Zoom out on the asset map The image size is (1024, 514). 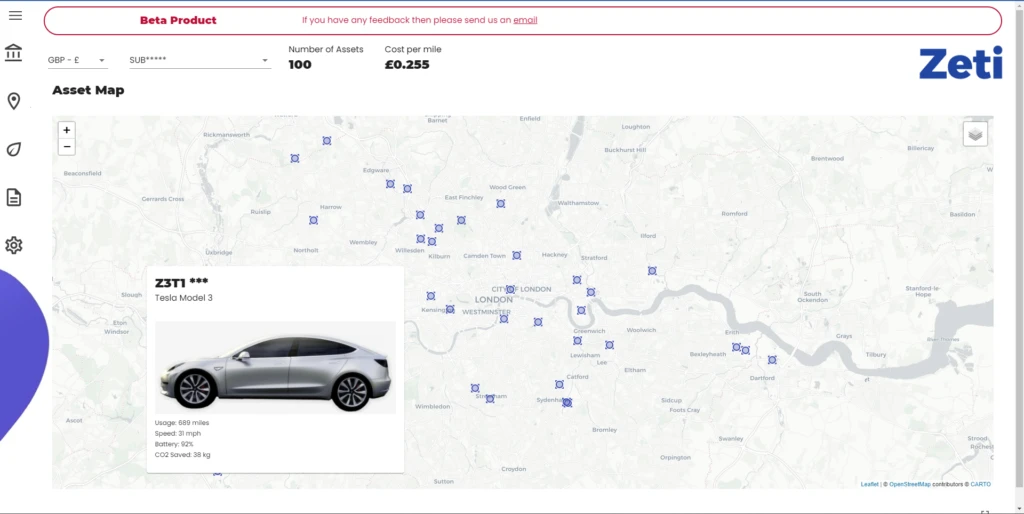pos(67,146)
